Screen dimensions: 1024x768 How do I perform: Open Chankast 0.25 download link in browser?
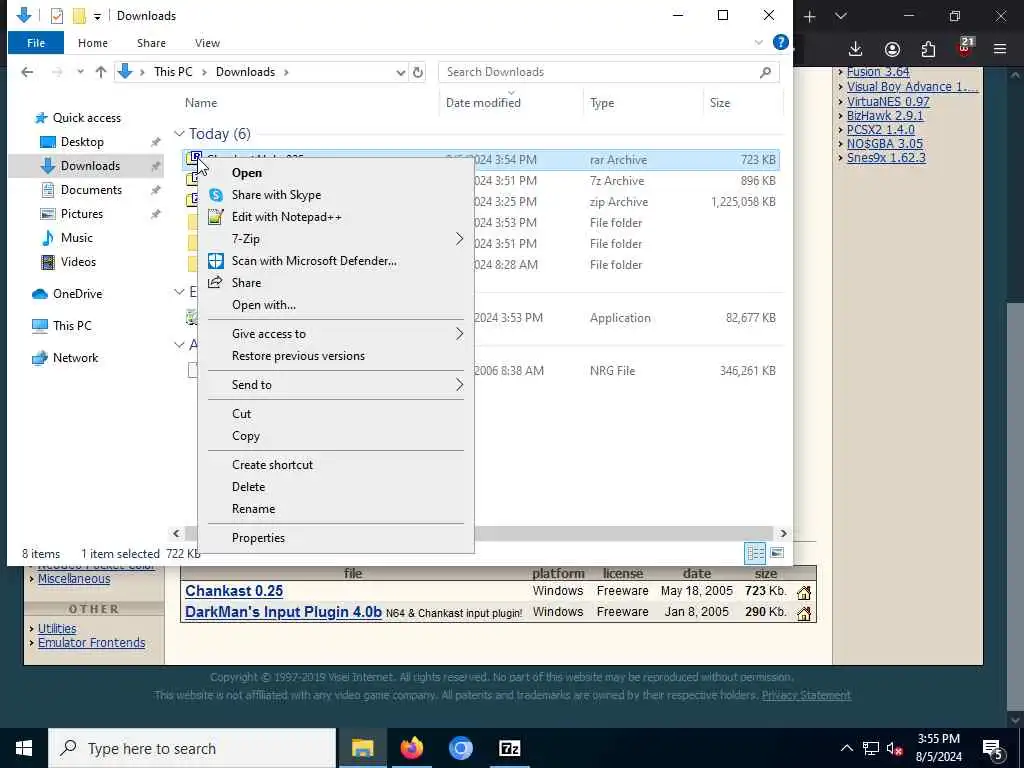[234, 591]
